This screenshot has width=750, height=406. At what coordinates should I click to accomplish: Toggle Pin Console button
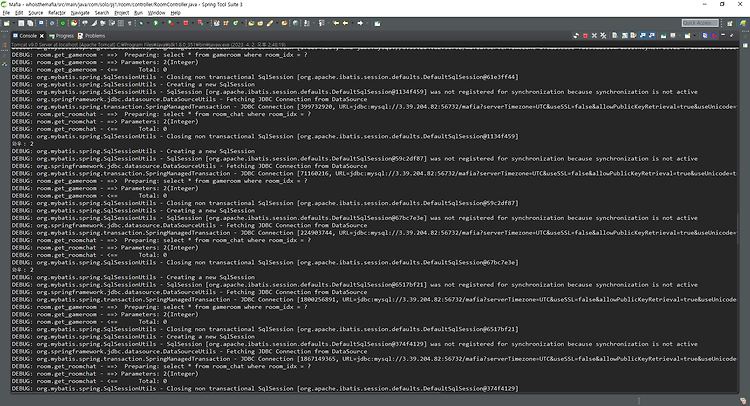tap(663, 35)
